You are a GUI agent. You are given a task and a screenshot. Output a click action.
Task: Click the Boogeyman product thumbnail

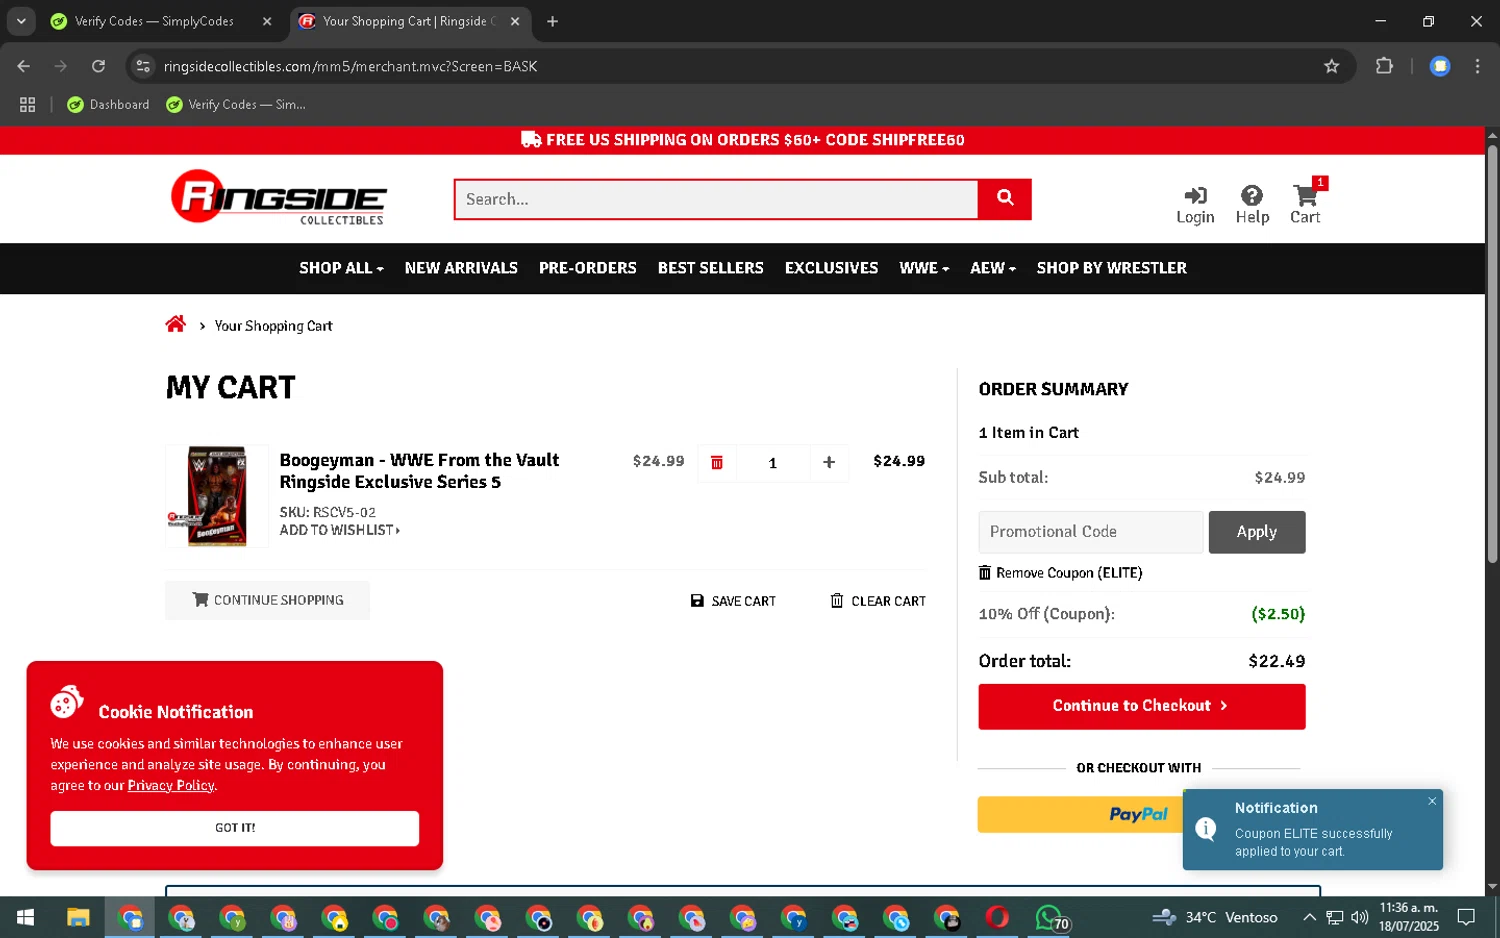pyautogui.click(x=217, y=496)
